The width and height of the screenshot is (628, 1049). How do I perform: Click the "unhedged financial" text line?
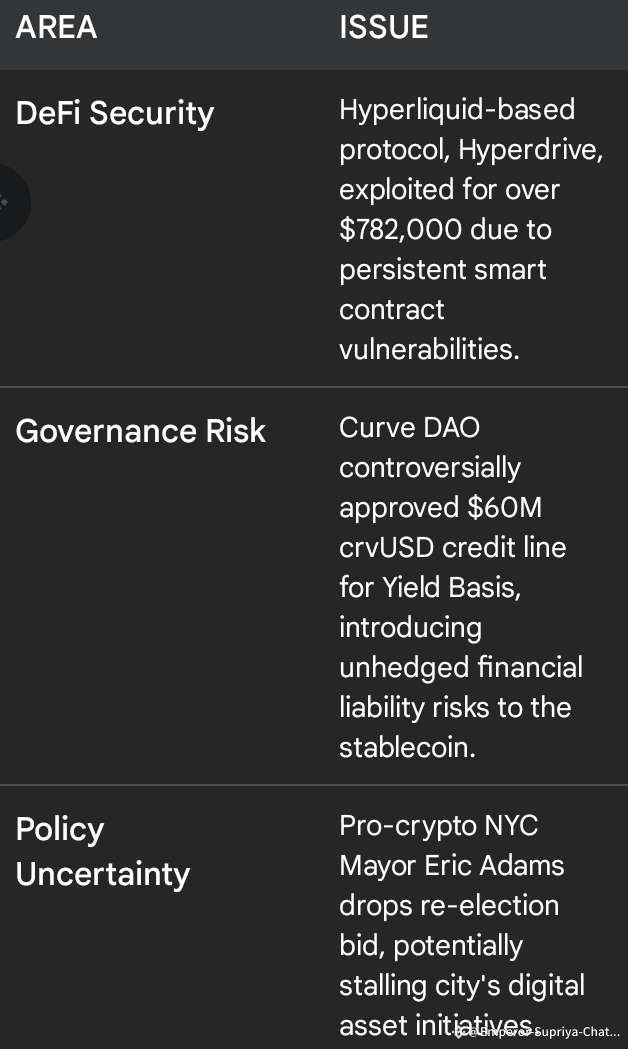(x=460, y=667)
